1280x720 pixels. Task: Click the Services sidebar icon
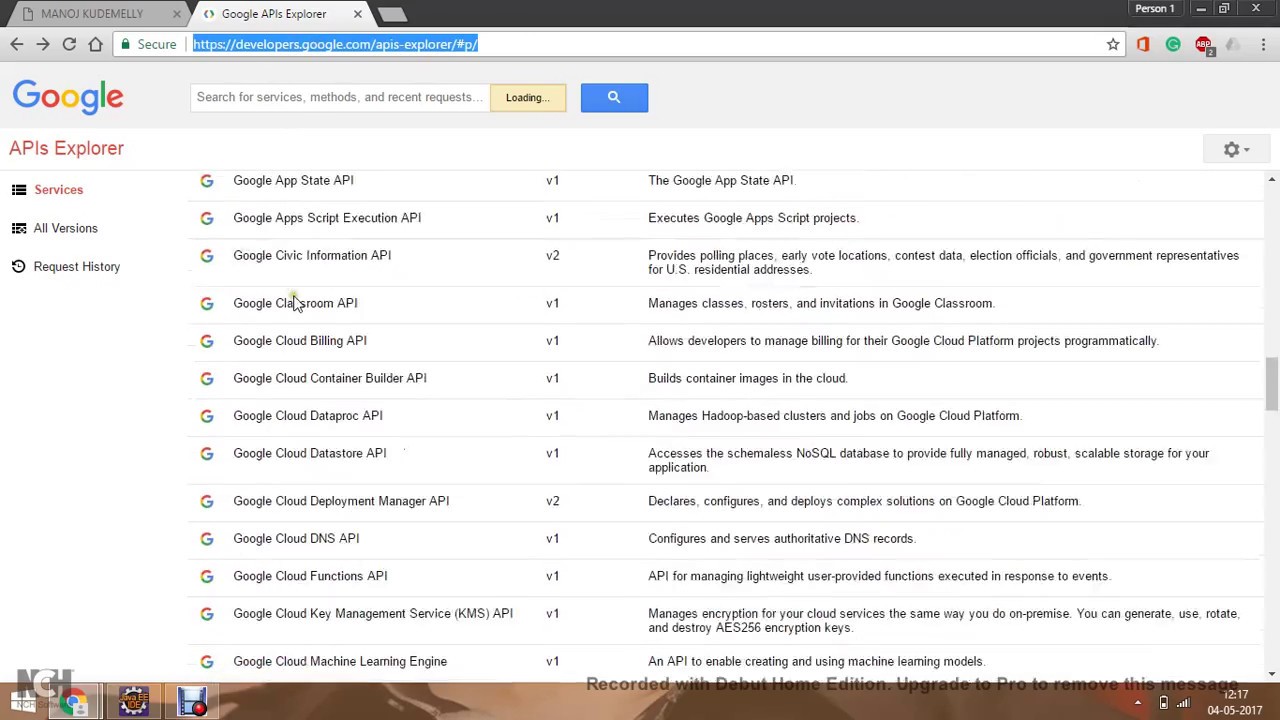[19, 190]
